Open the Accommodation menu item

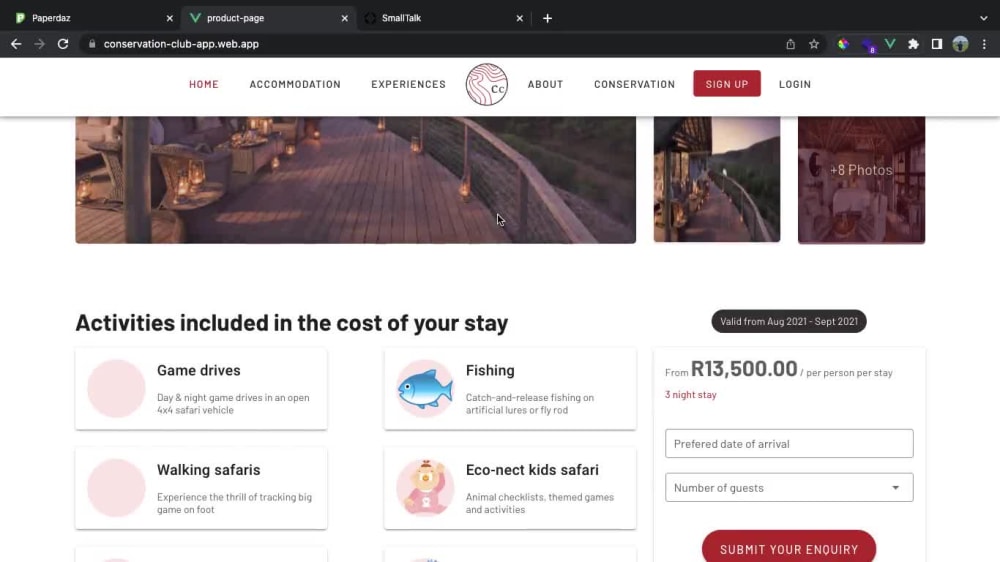tap(295, 84)
